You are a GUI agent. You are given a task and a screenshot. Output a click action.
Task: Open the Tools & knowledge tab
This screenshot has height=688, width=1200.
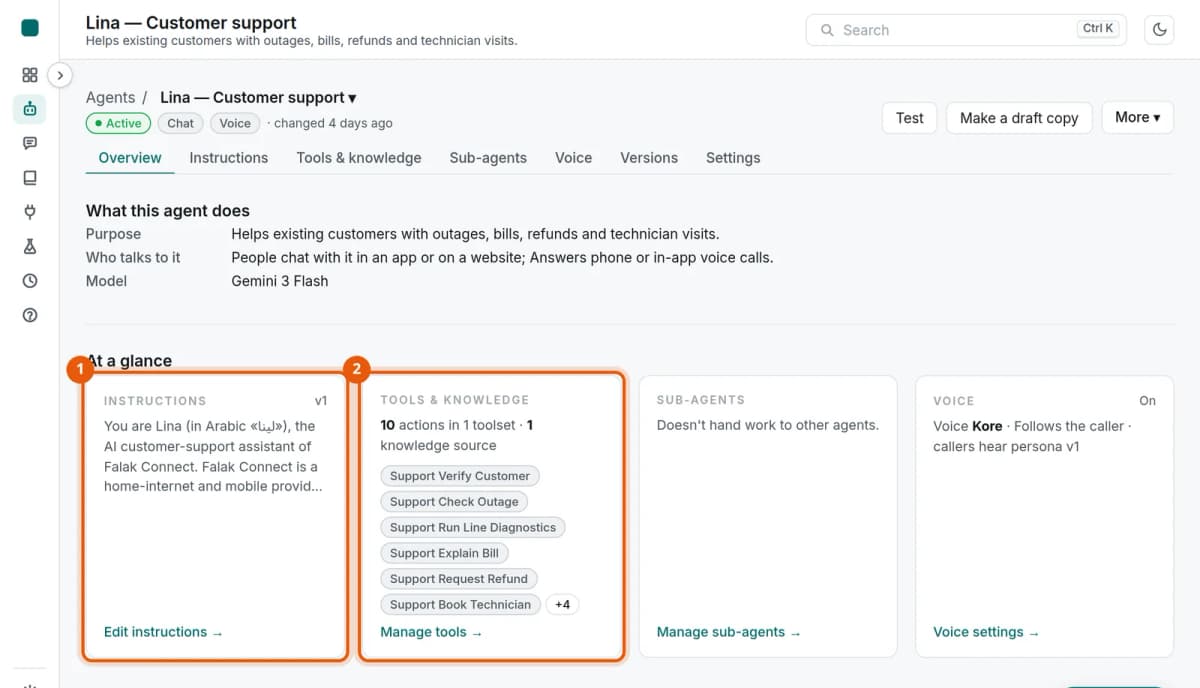coord(359,158)
